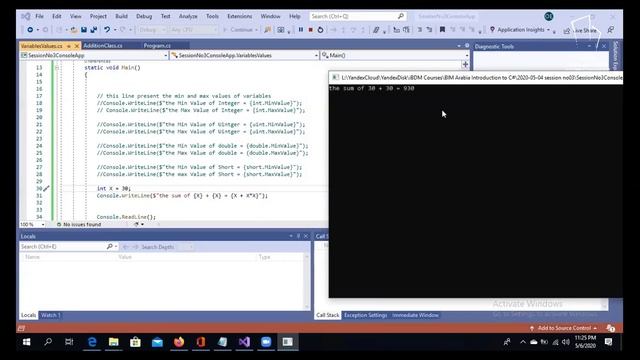Click the search magnifier in Quick Launch
This screenshot has width=640, height=360.
pyautogui.click(x=401, y=16)
